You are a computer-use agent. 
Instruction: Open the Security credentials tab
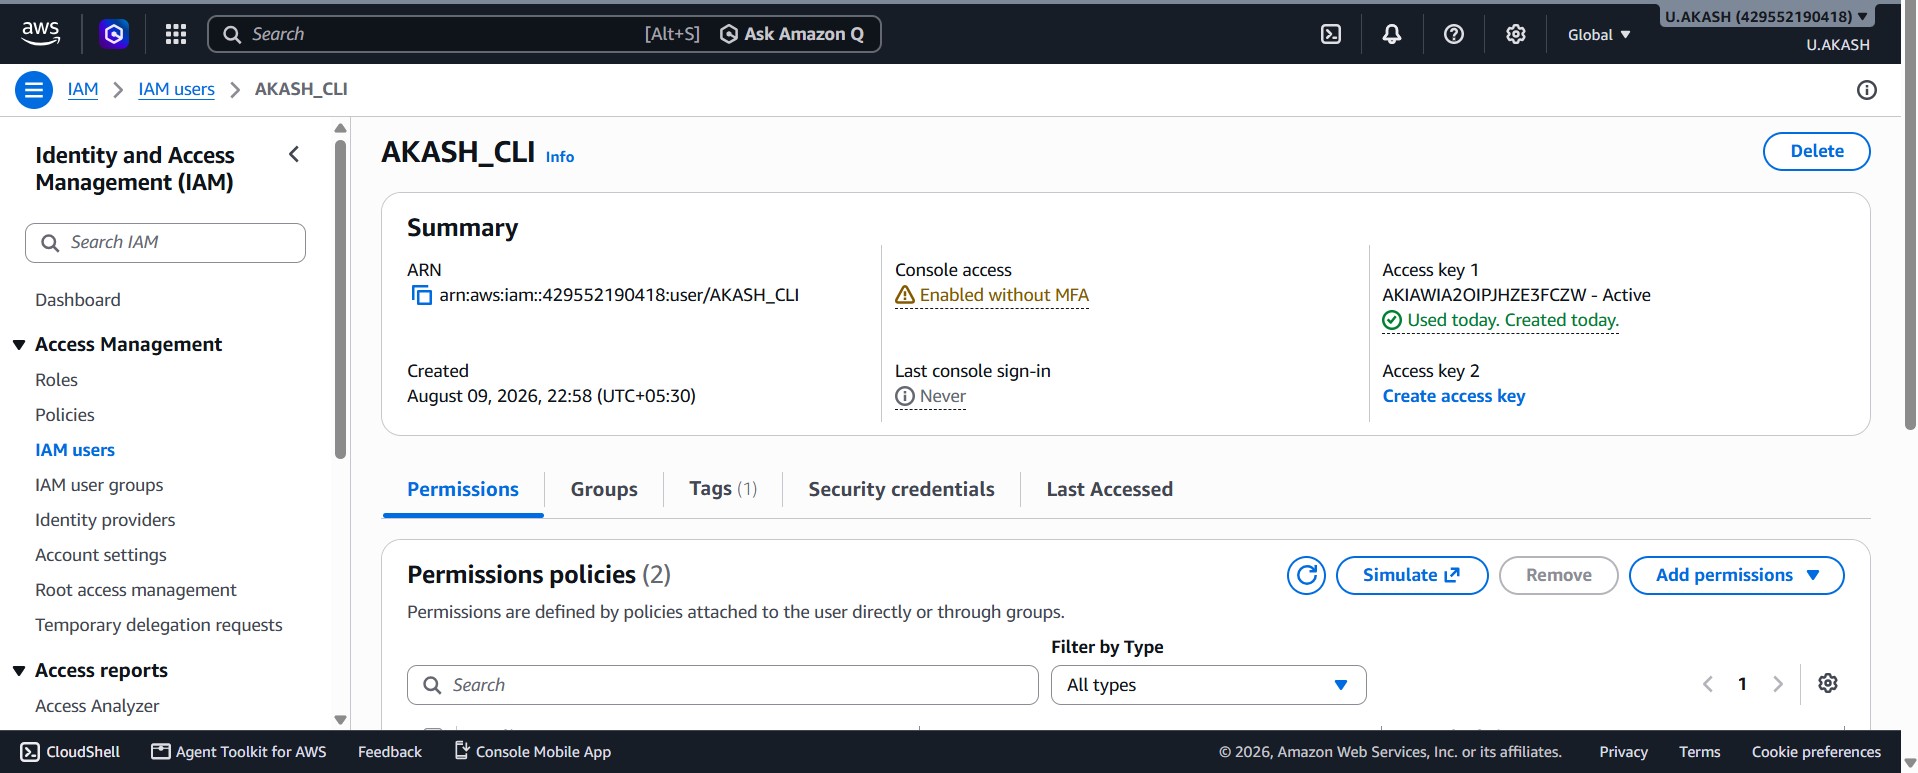[x=901, y=489]
